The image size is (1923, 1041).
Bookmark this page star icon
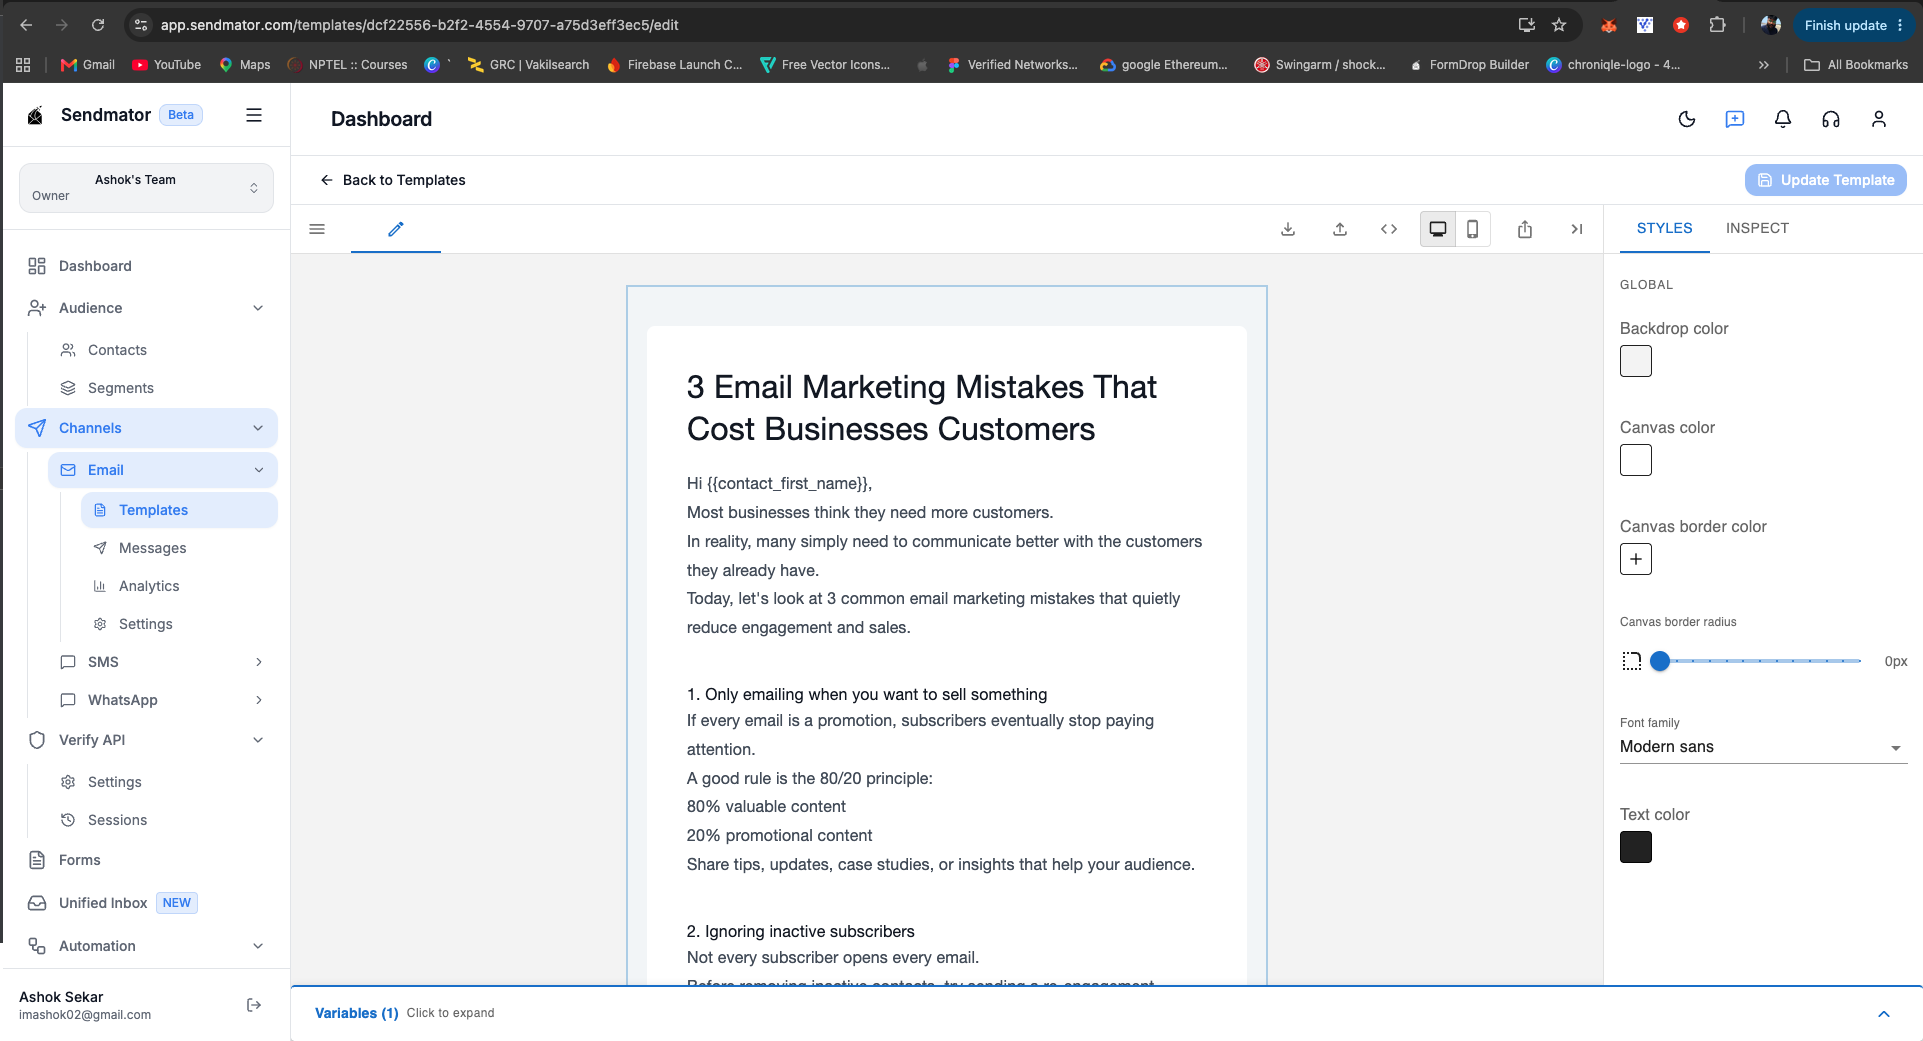point(1559,25)
